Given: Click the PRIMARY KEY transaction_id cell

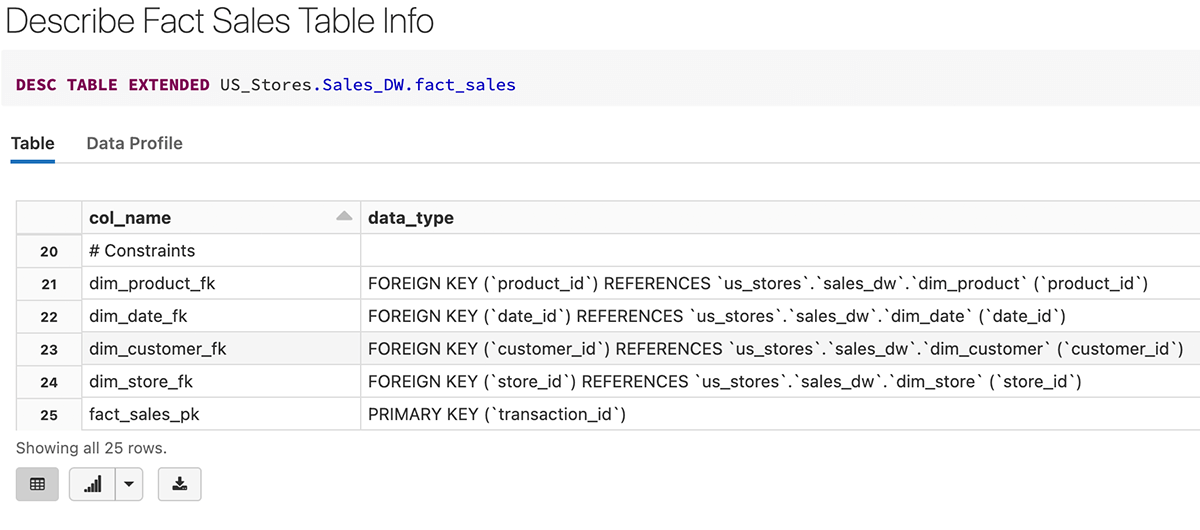Looking at the screenshot, I should click(x=496, y=414).
